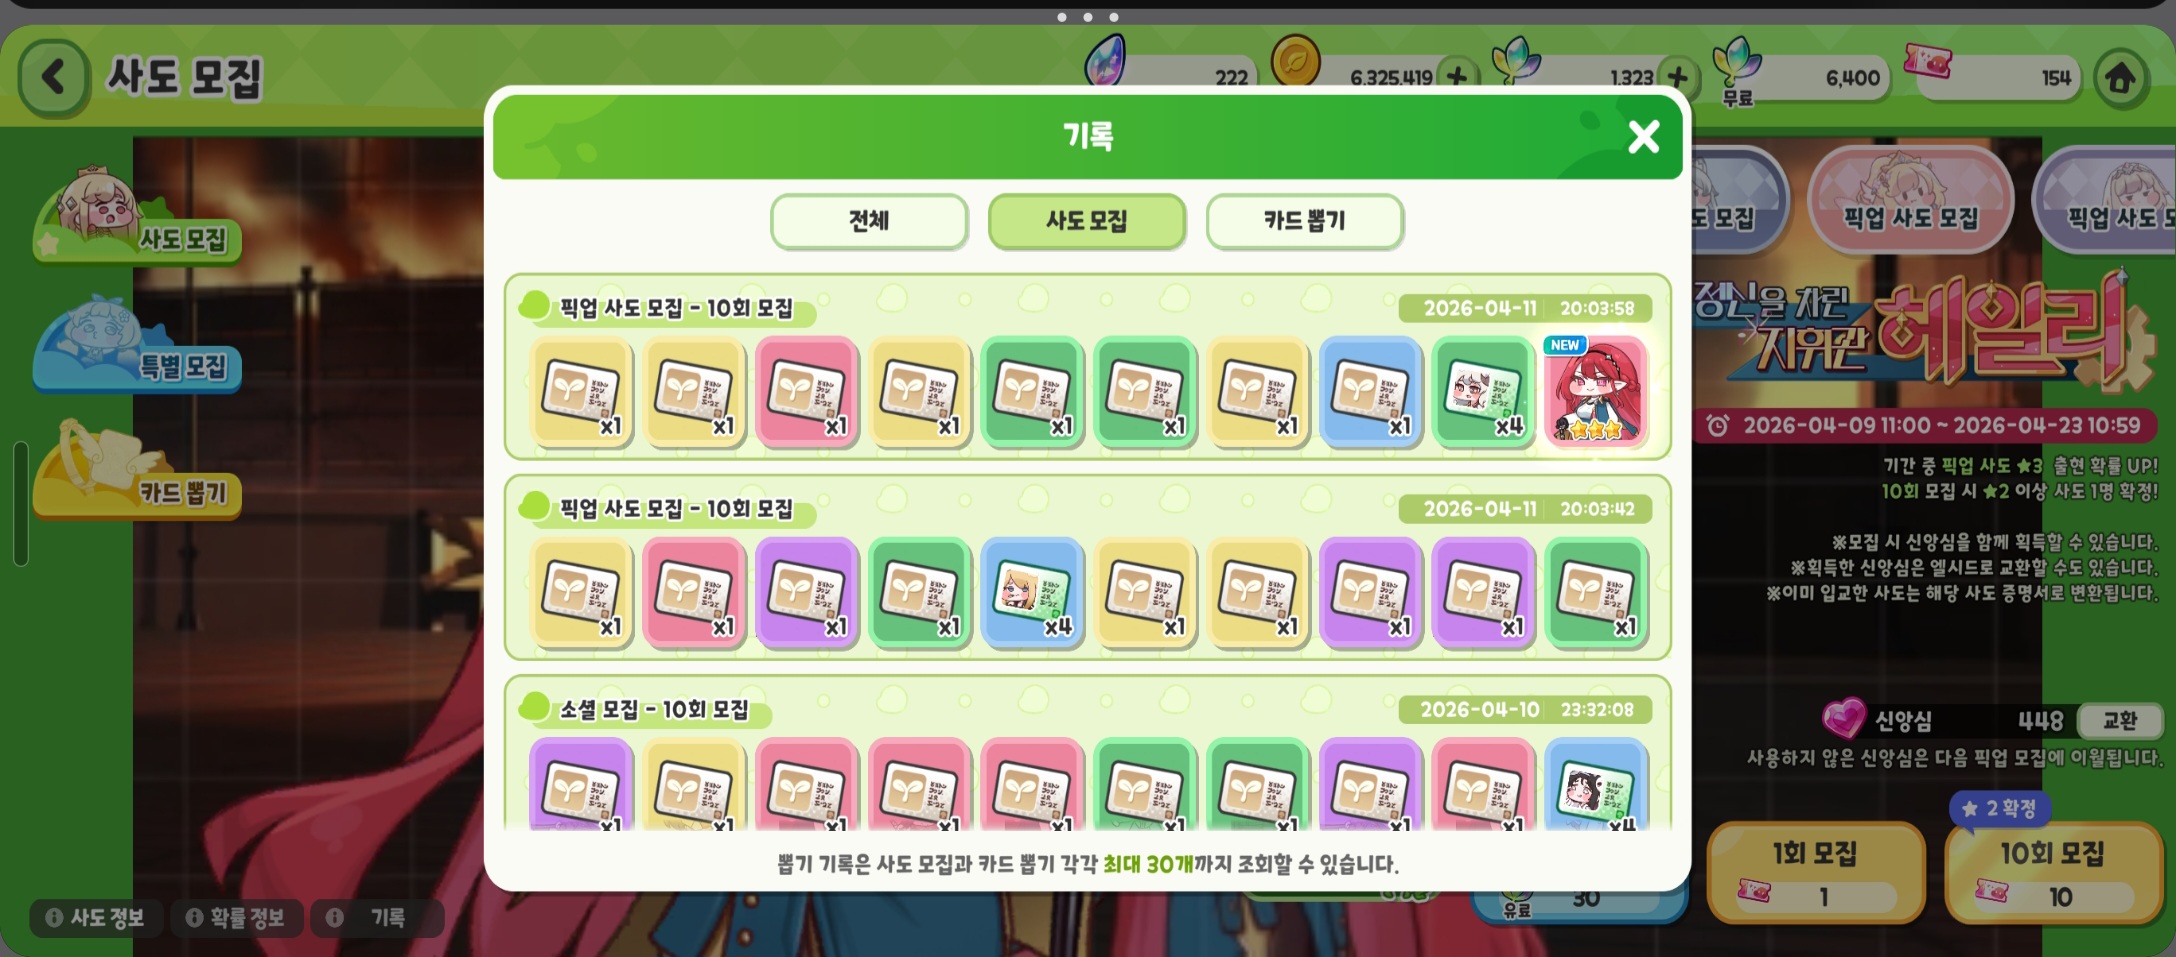2176x957 pixels.
Task: Add 엘시드 leaf currency with plus icon
Action: pyautogui.click(x=1678, y=77)
